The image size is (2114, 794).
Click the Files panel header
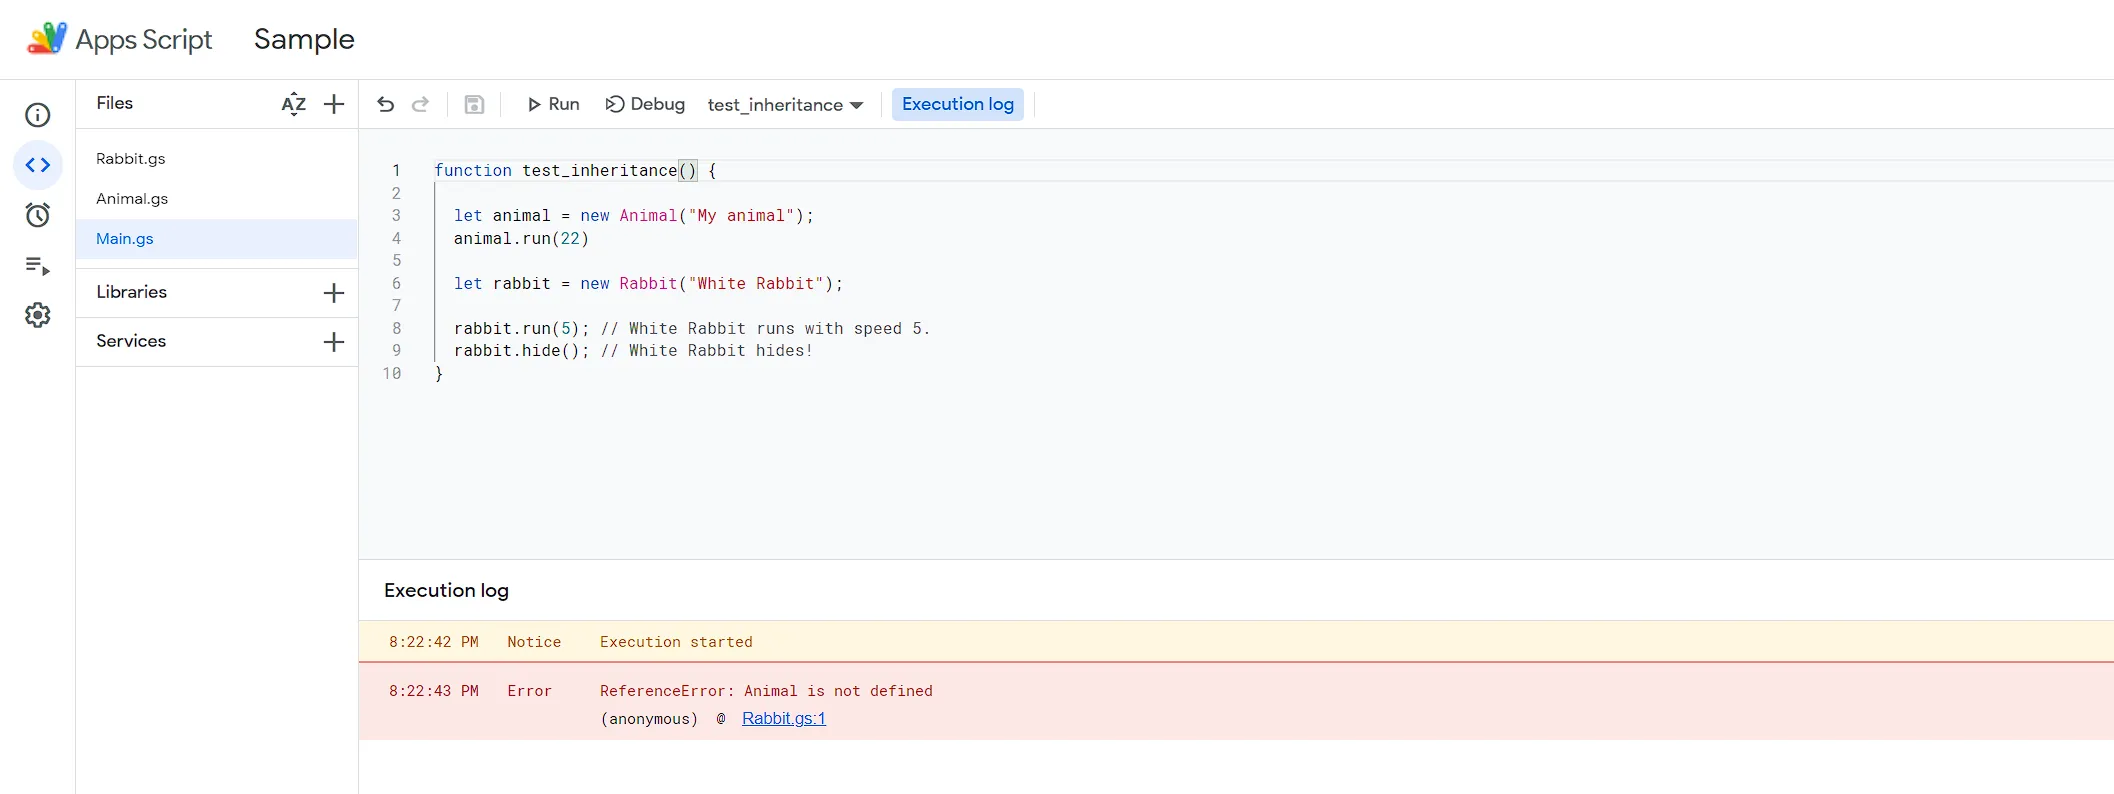(115, 103)
